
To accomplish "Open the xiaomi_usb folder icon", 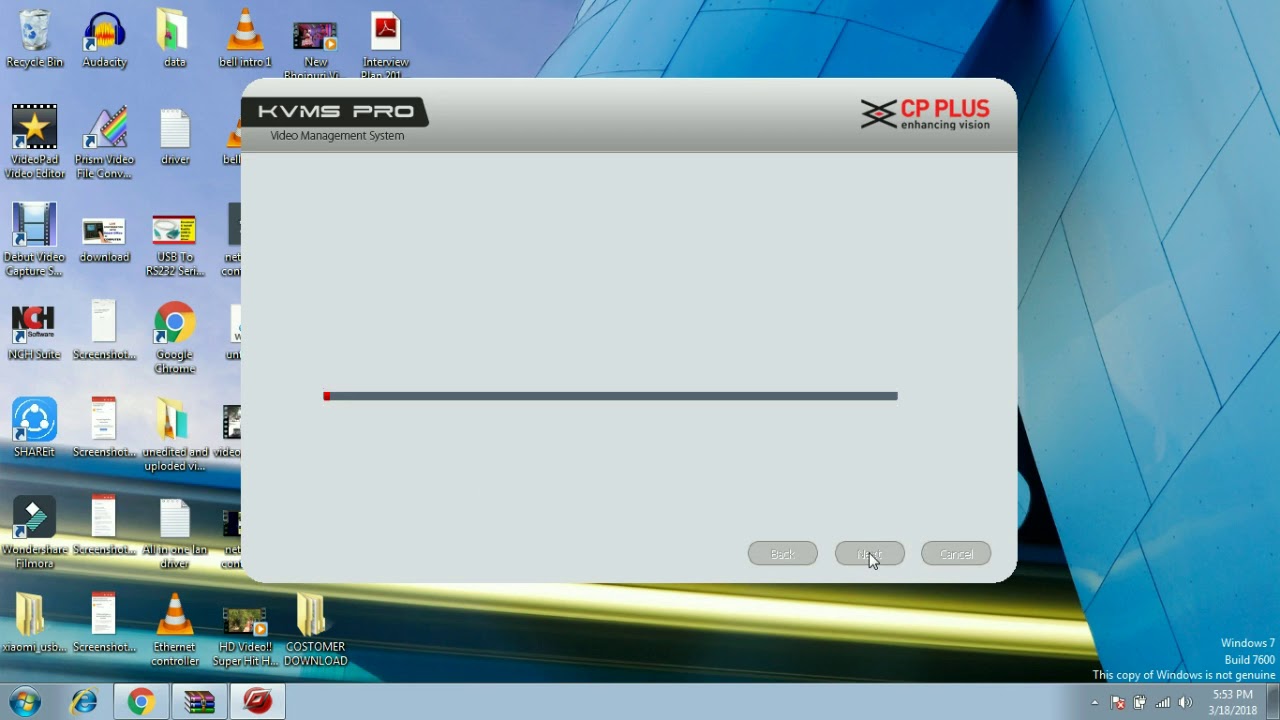I will [x=35, y=623].
